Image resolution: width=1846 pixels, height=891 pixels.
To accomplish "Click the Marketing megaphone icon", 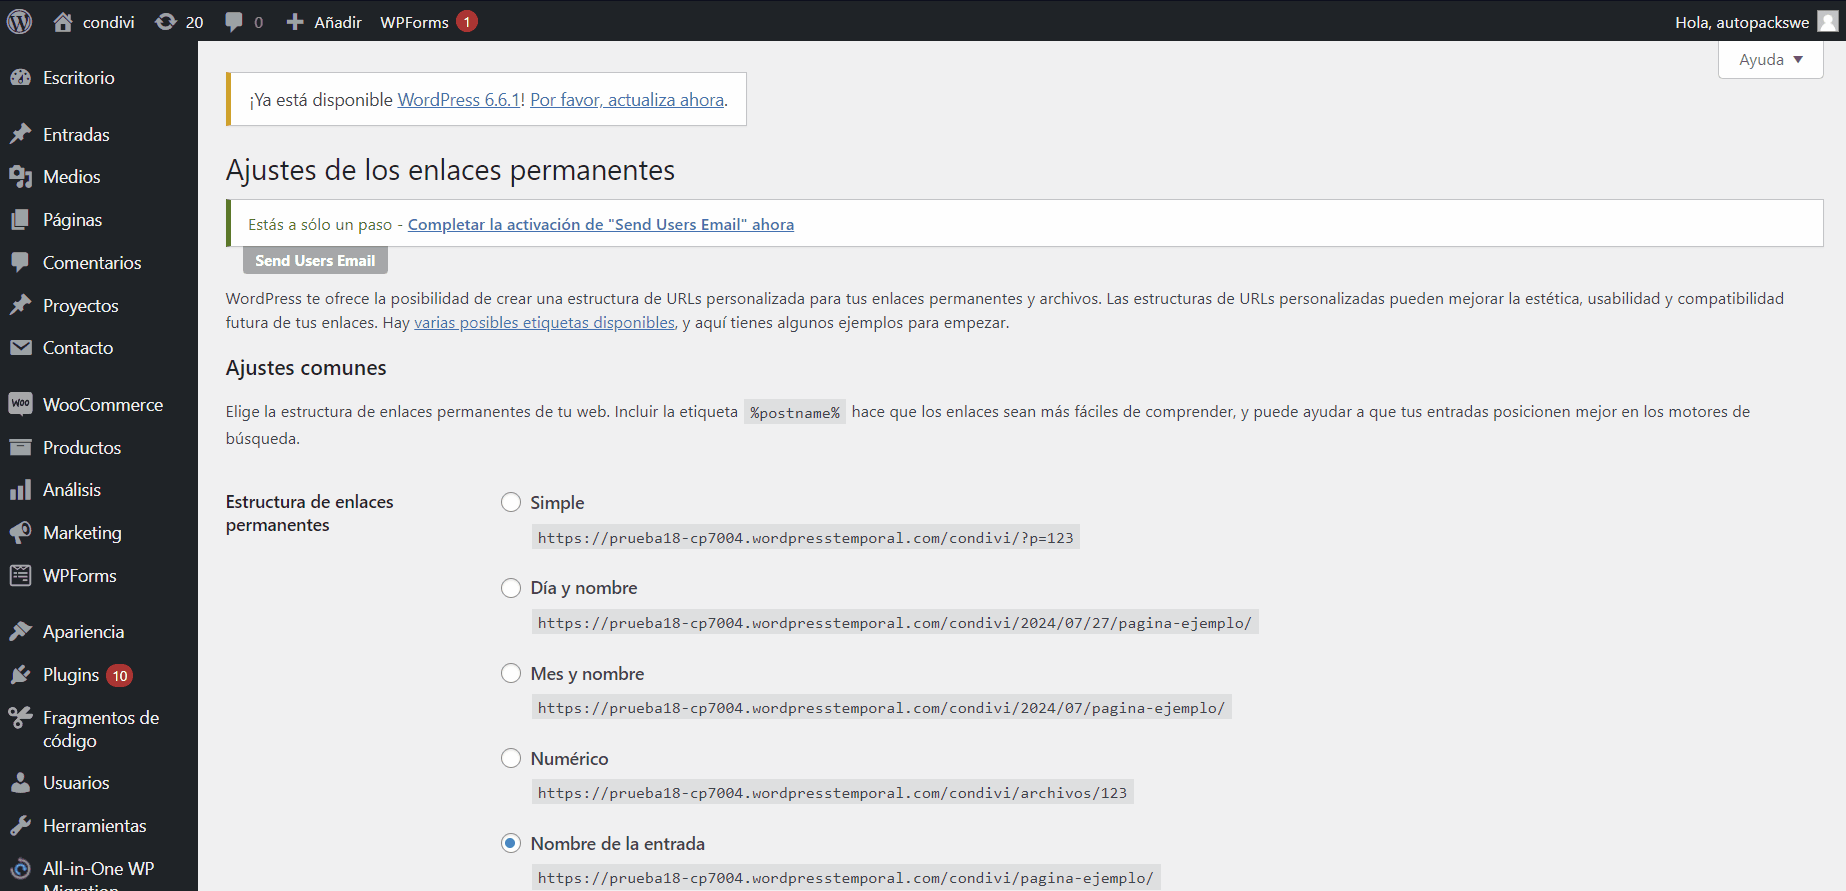I will [20, 533].
